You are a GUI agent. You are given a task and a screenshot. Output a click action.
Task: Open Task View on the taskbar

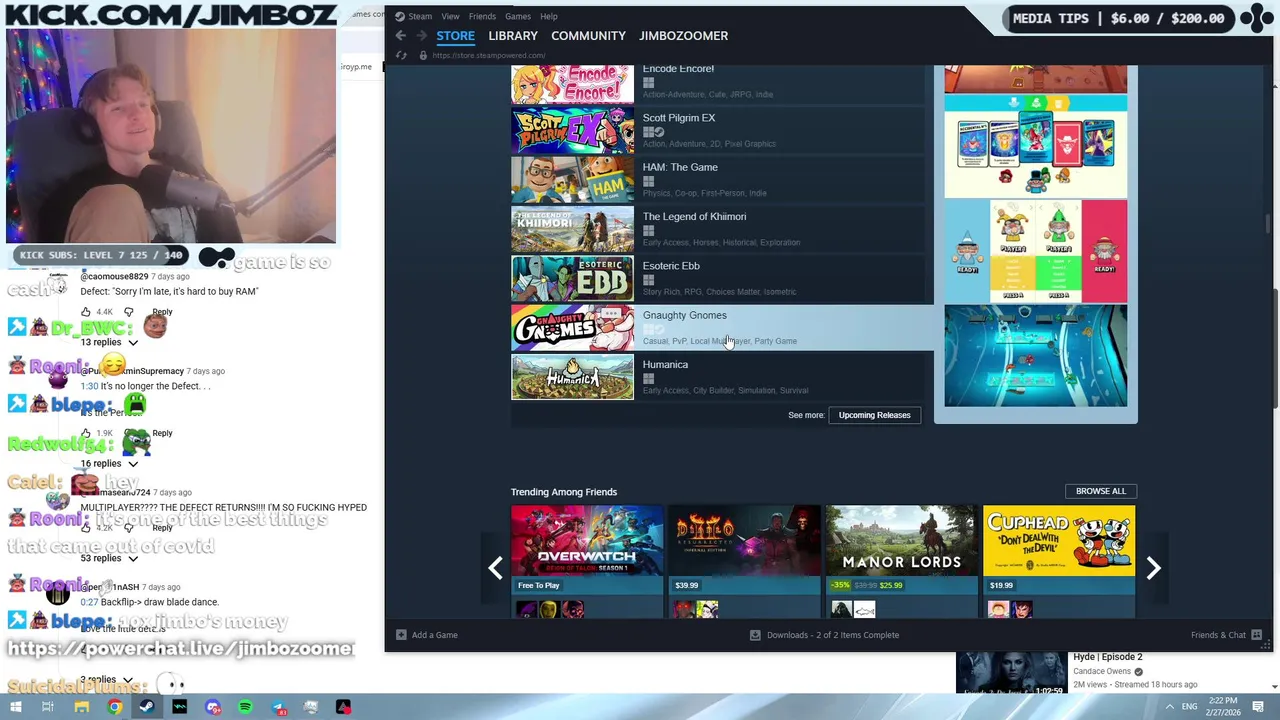tap(47, 707)
